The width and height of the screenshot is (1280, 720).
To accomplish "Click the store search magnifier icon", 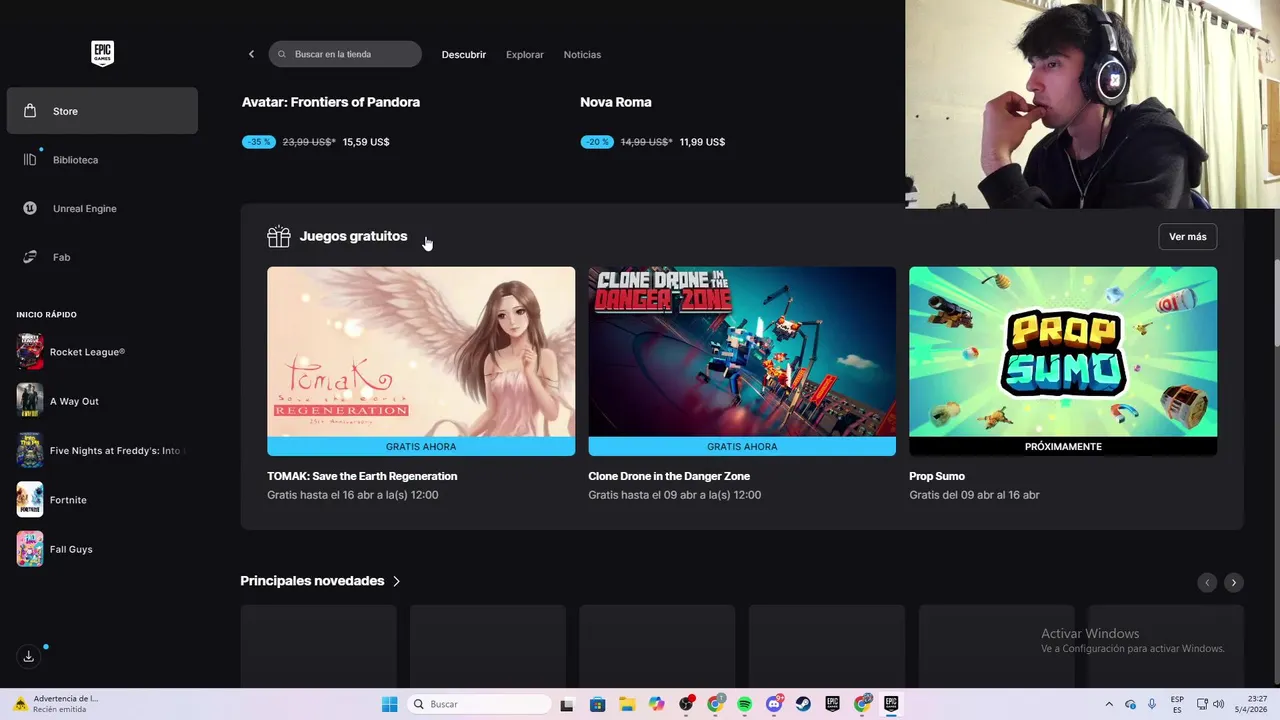I will click(x=282, y=54).
